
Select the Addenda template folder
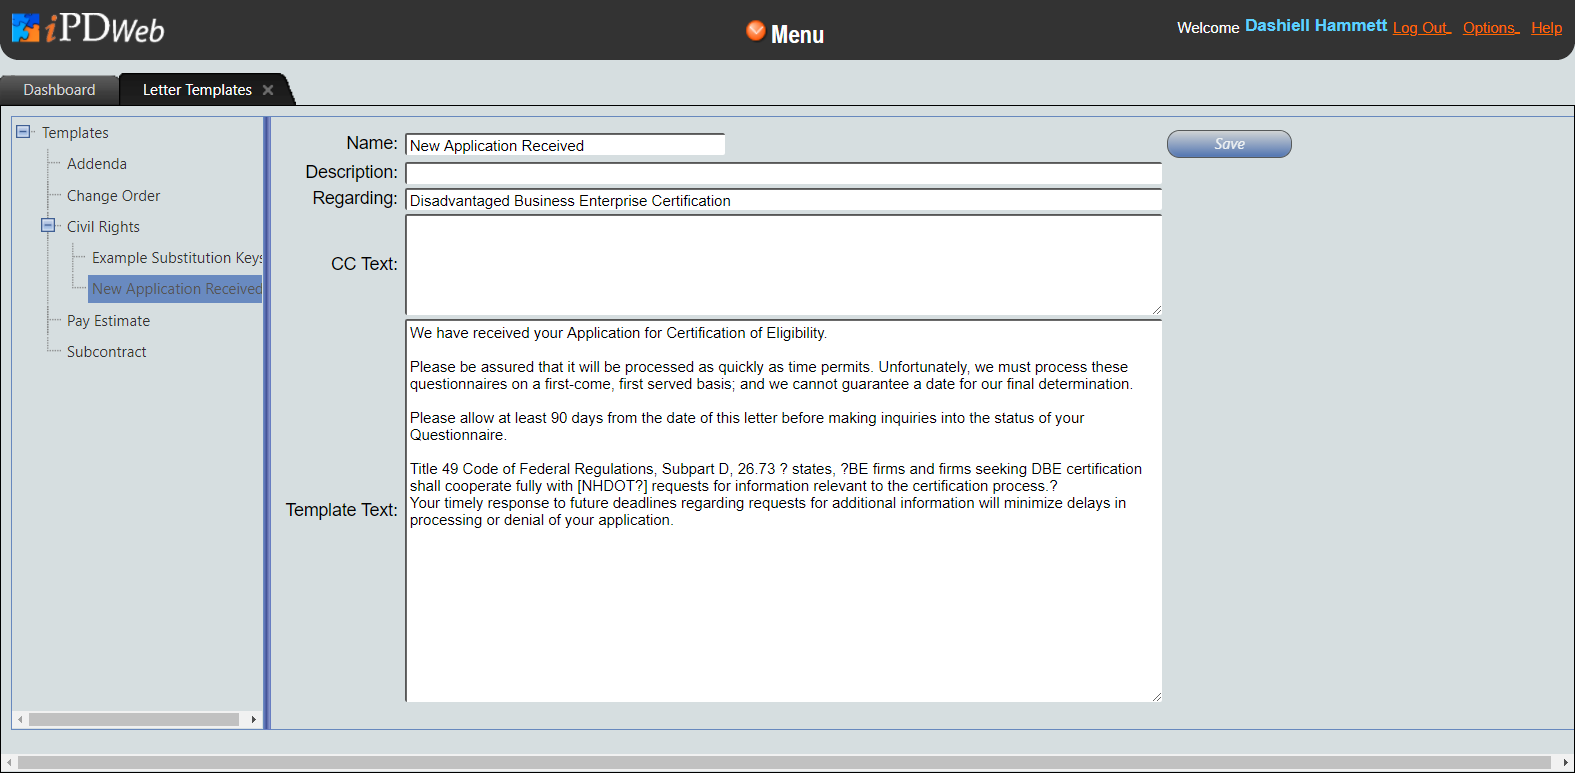click(x=97, y=164)
